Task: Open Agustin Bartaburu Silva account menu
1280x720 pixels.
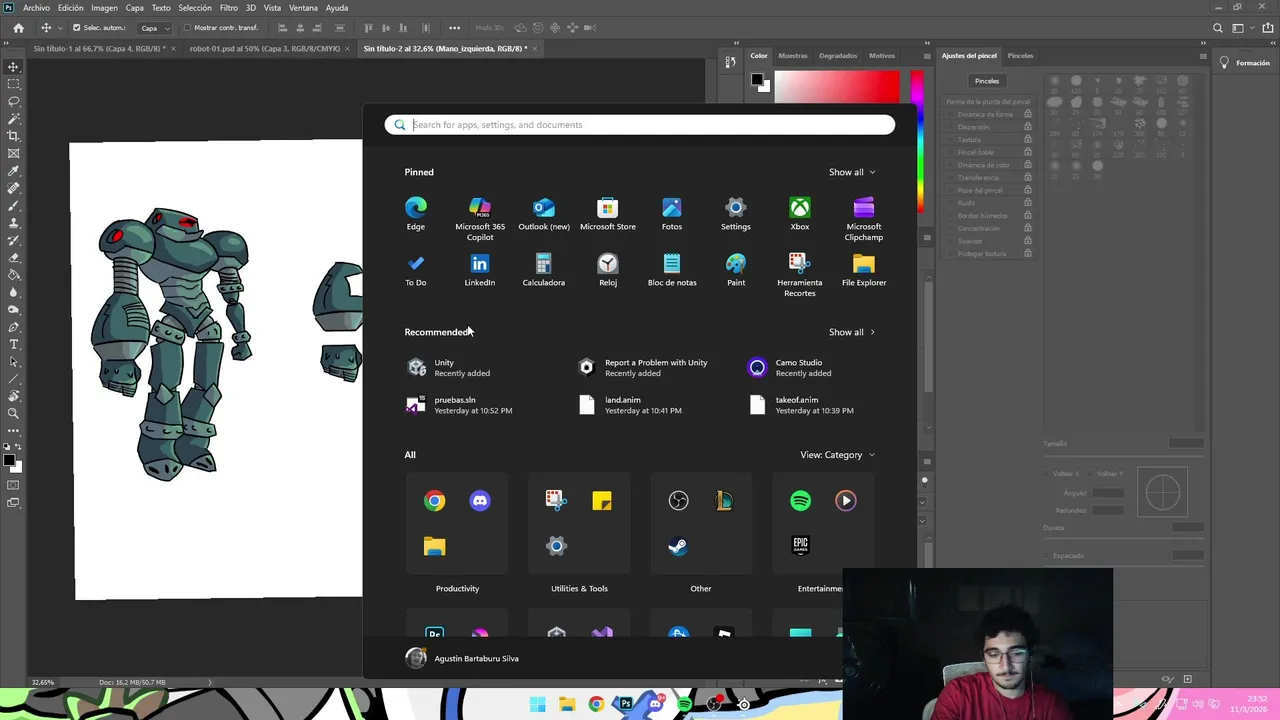Action: (462, 658)
